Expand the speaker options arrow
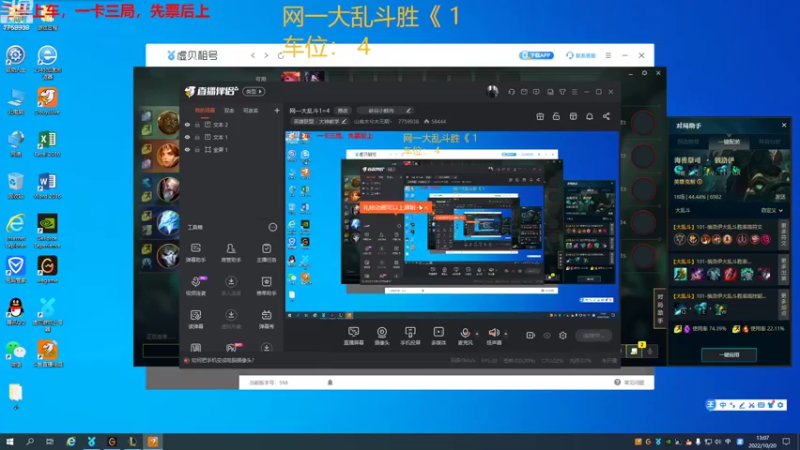 pyautogui.click(x=506, y=334)
